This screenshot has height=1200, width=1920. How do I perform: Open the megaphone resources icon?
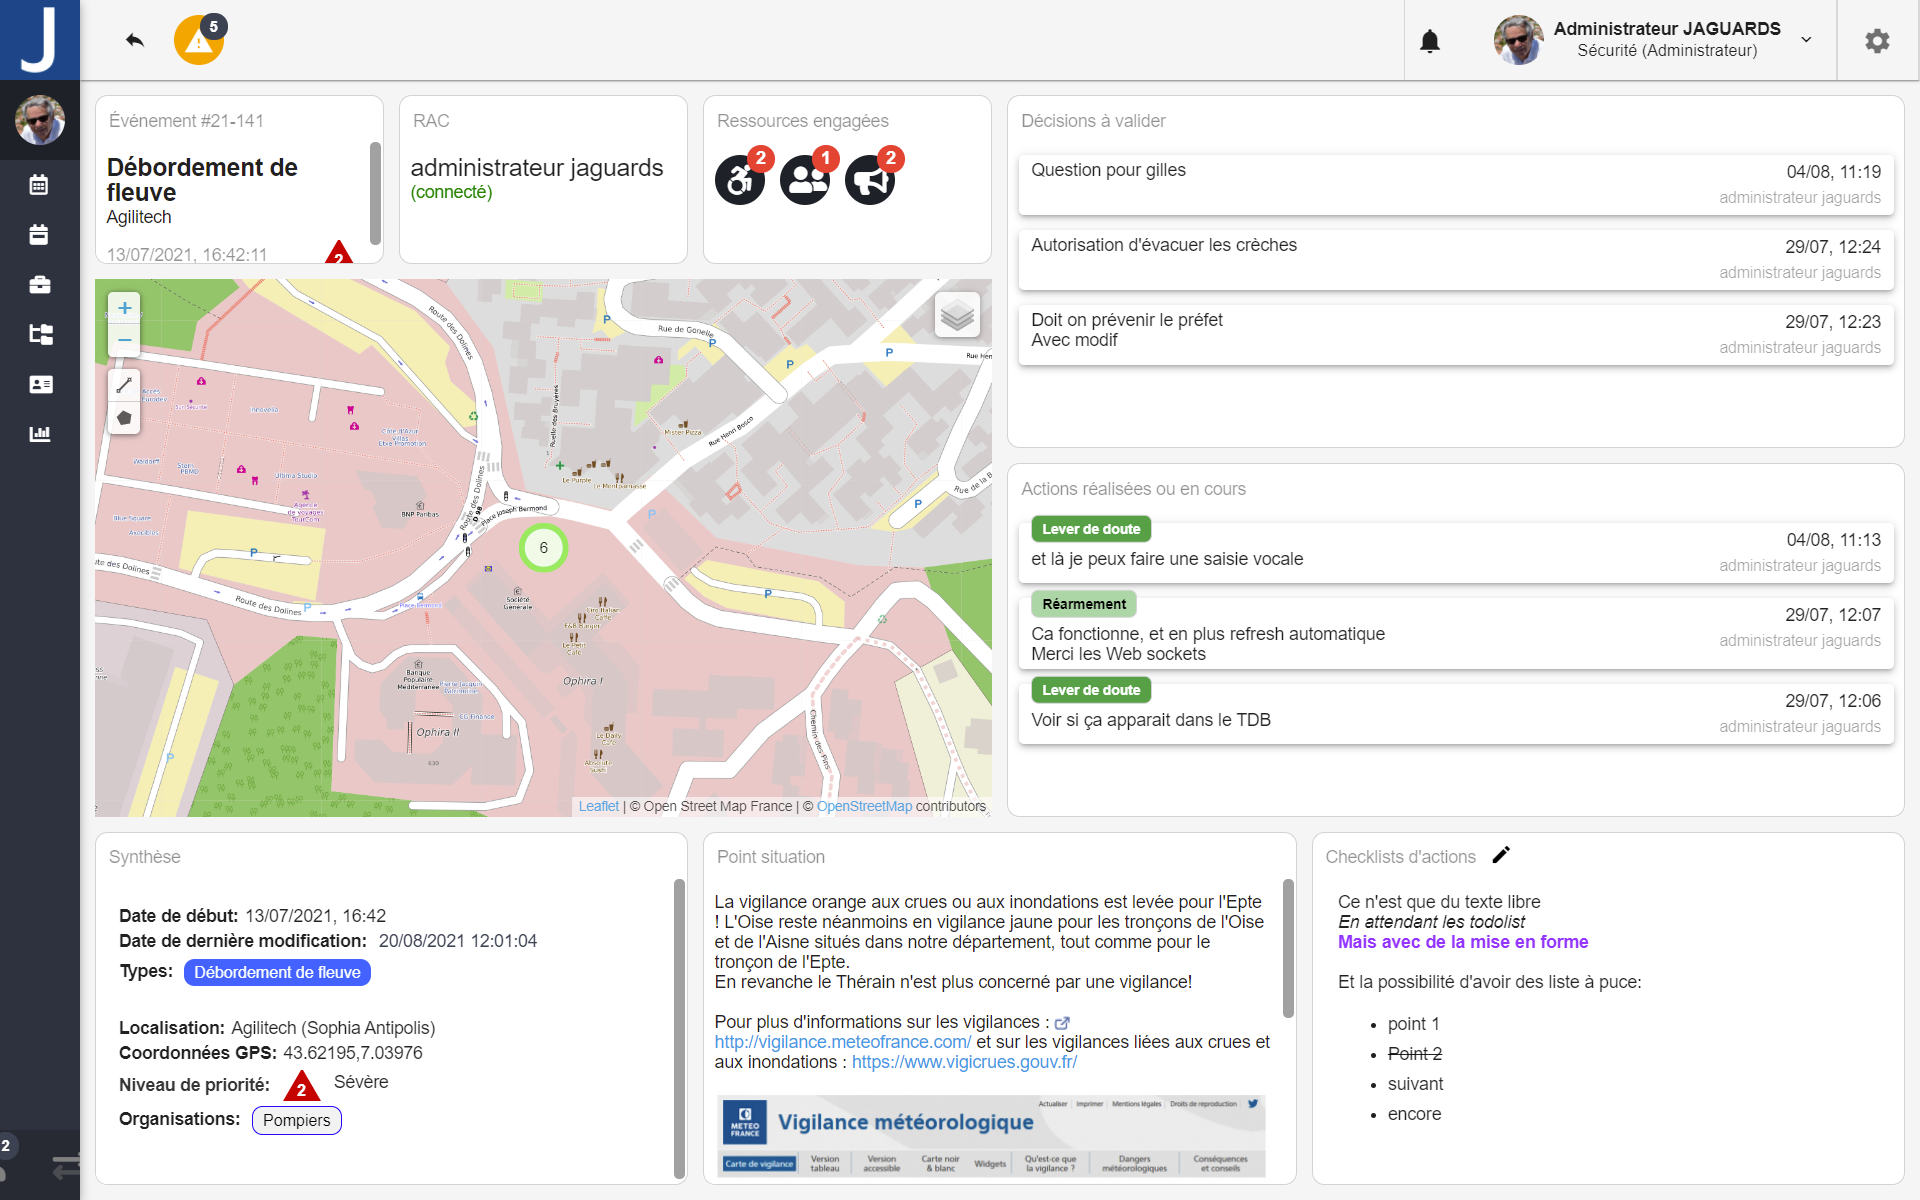[x=870, y=180]
